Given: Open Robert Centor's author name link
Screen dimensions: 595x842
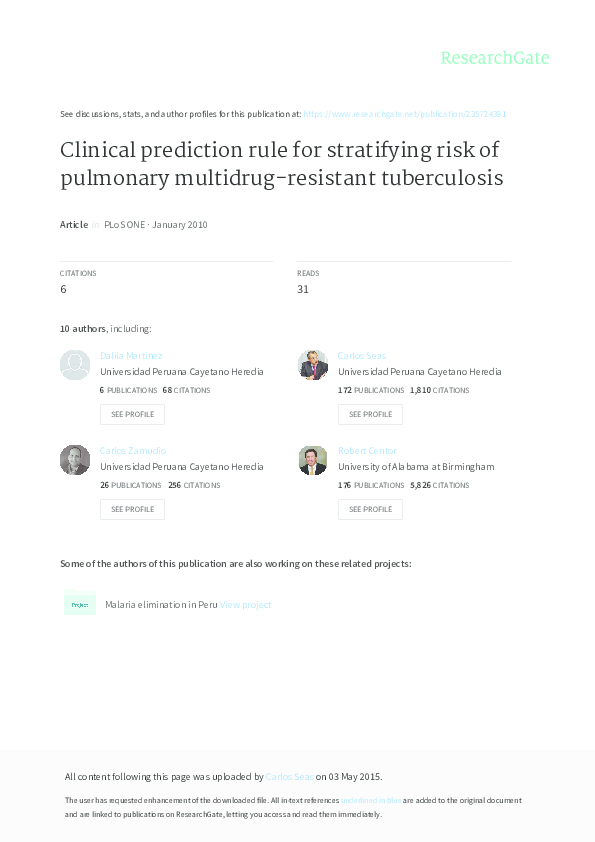Looking at the screenshot, I should (367, 450).
